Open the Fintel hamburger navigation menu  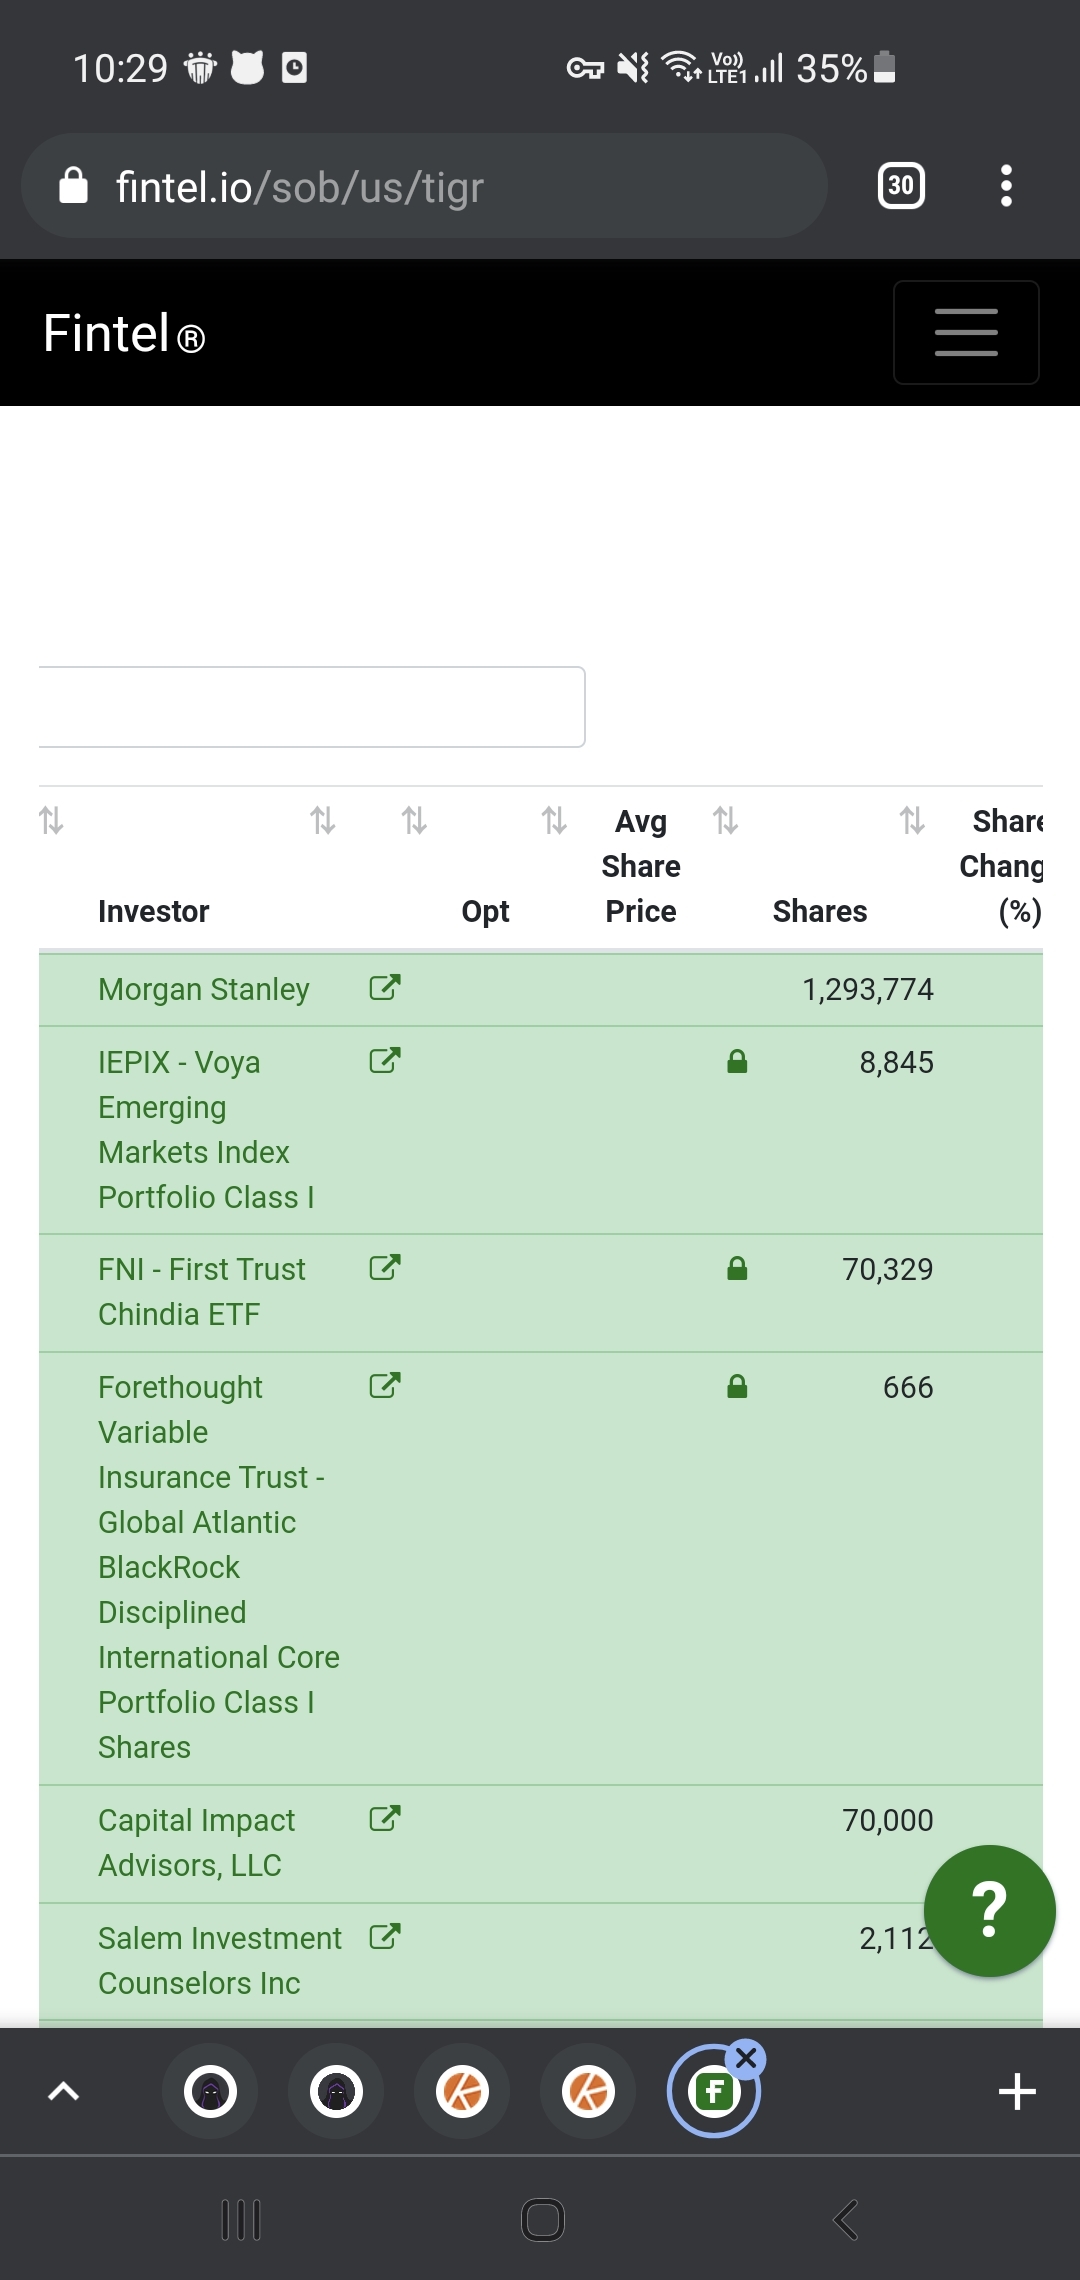(x=965, y=333)
